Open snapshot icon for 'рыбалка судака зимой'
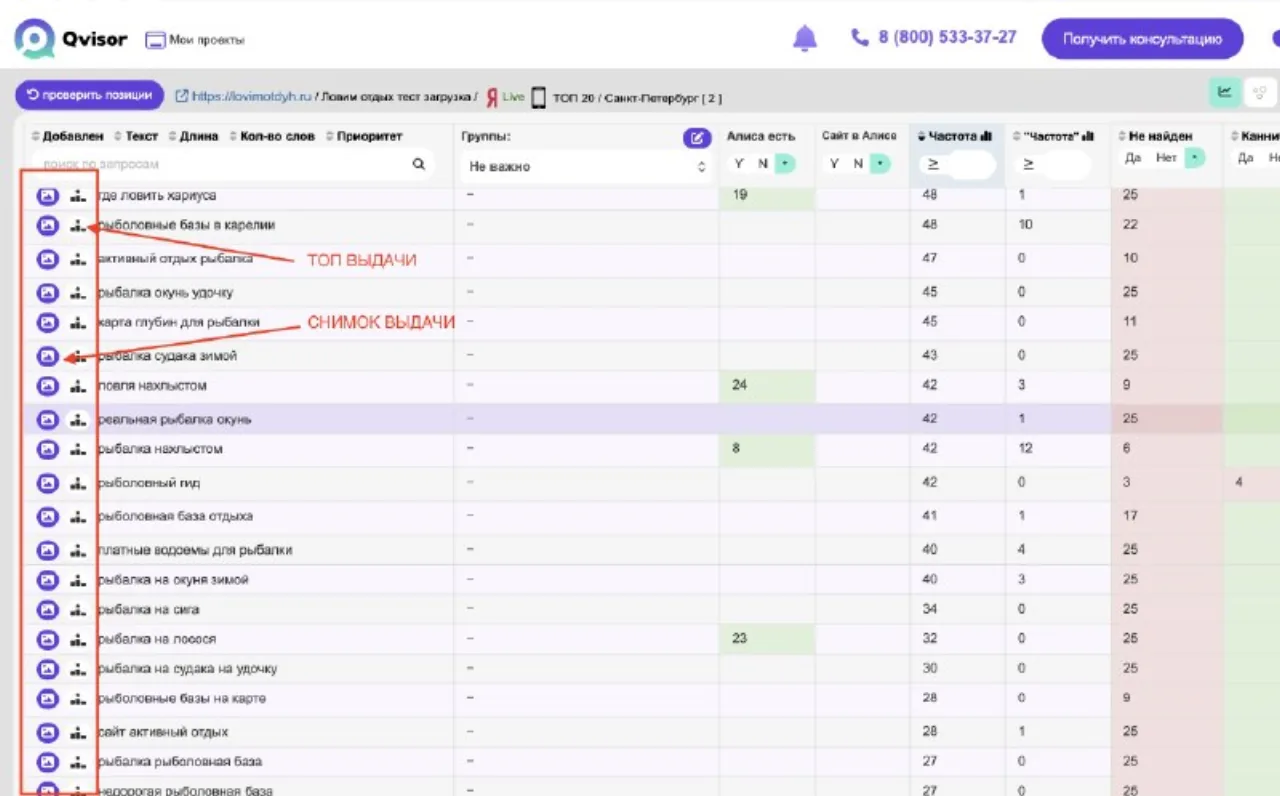This screenshot has width=1280, height=796. point(47,356)
